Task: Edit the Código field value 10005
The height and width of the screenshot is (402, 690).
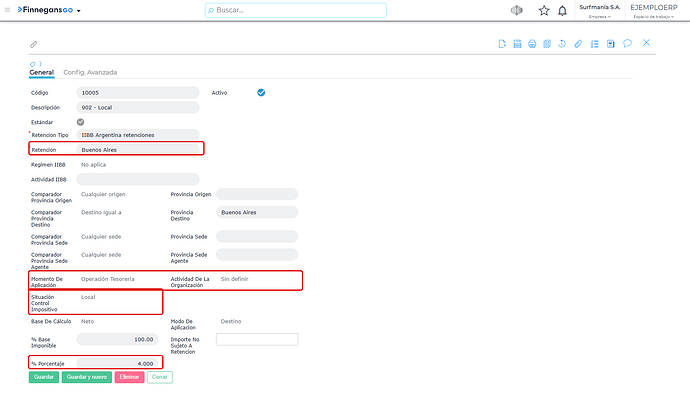Action: click(138, 93)
